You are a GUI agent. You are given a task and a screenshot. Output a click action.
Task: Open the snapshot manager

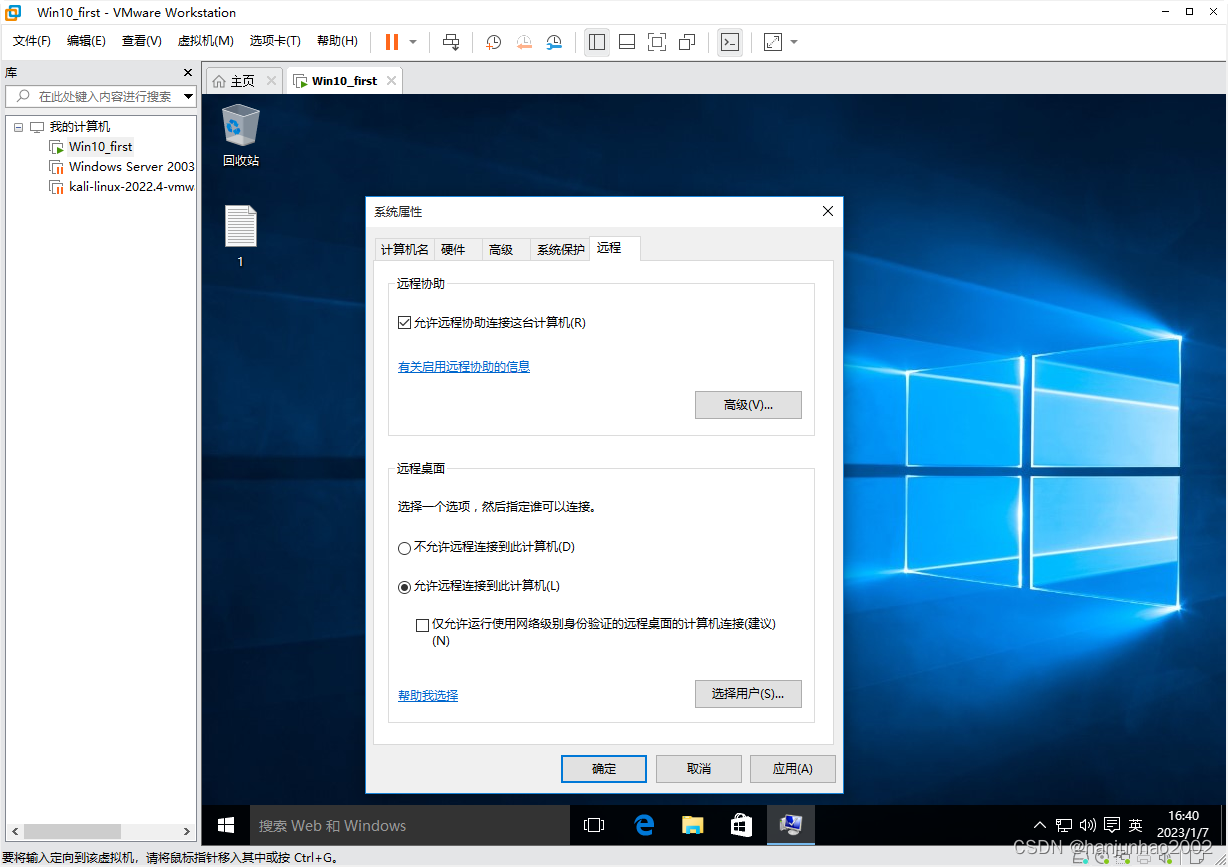[554, 42]
